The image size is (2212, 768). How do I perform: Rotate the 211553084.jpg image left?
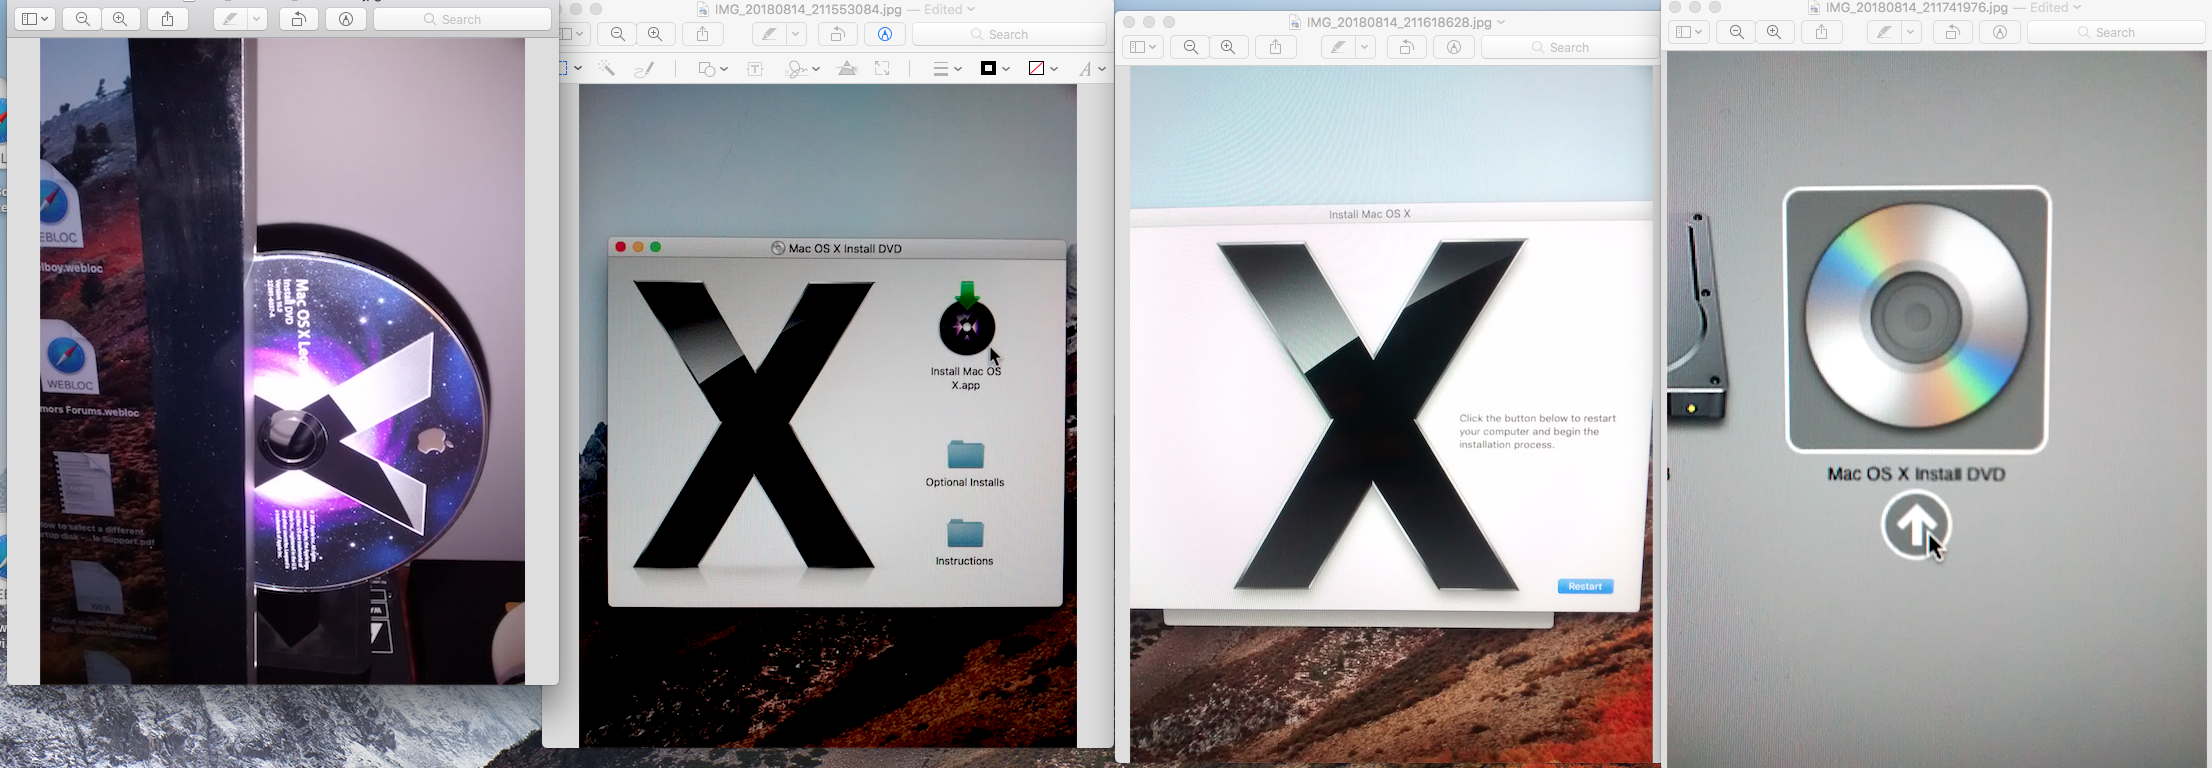point(838,34)
